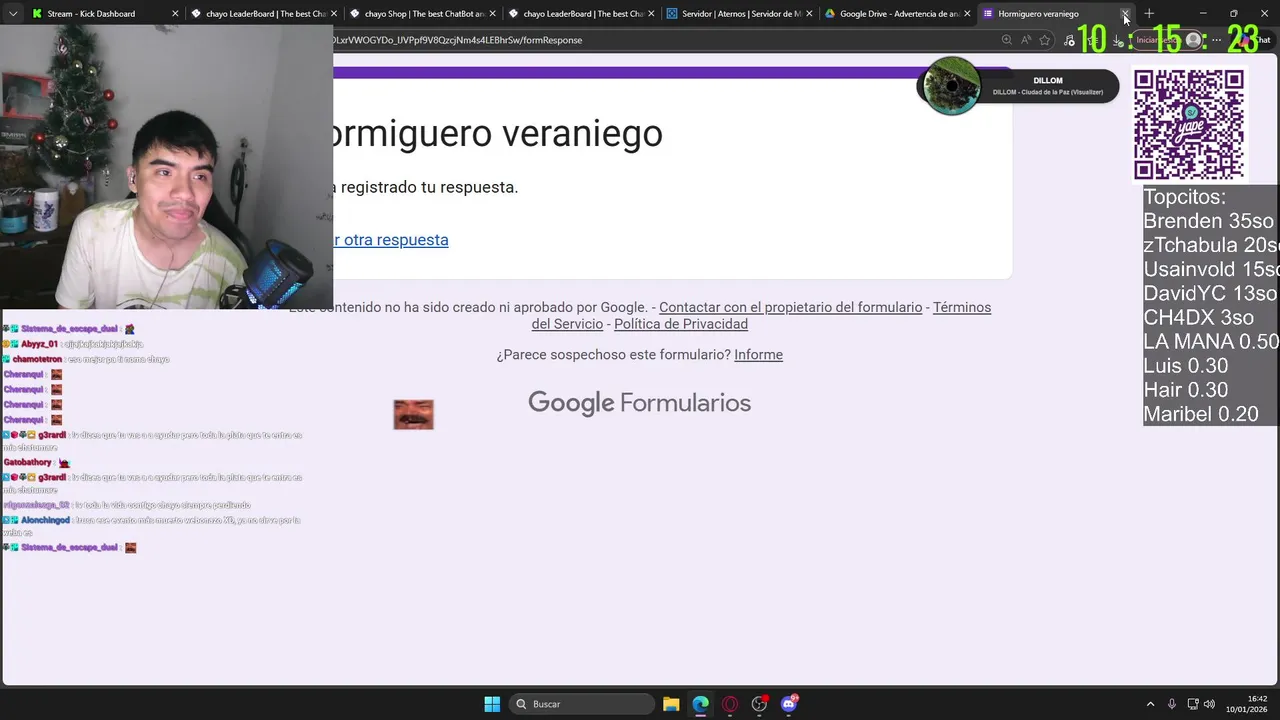Click the 'Brenden 35so' entry
This screenshot has height=720, width=1280.
click(x=1208, y=221)
